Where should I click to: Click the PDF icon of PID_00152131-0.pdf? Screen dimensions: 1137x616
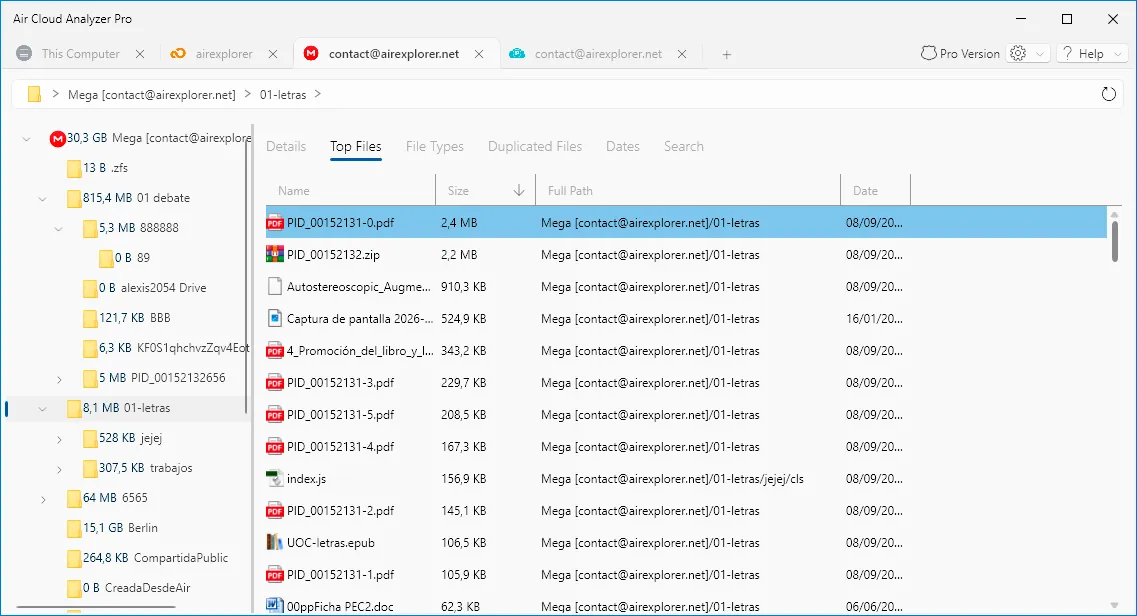click(x=274, y=222)
